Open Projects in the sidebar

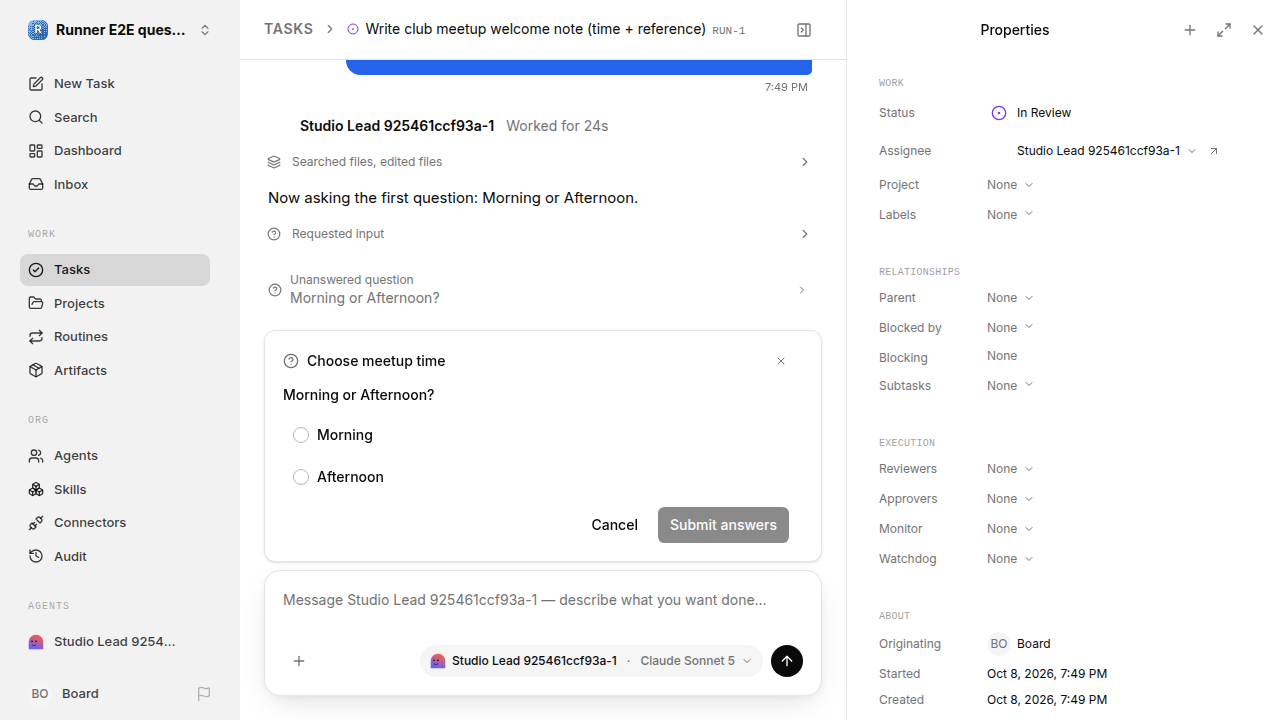click(x=115, y=304)
